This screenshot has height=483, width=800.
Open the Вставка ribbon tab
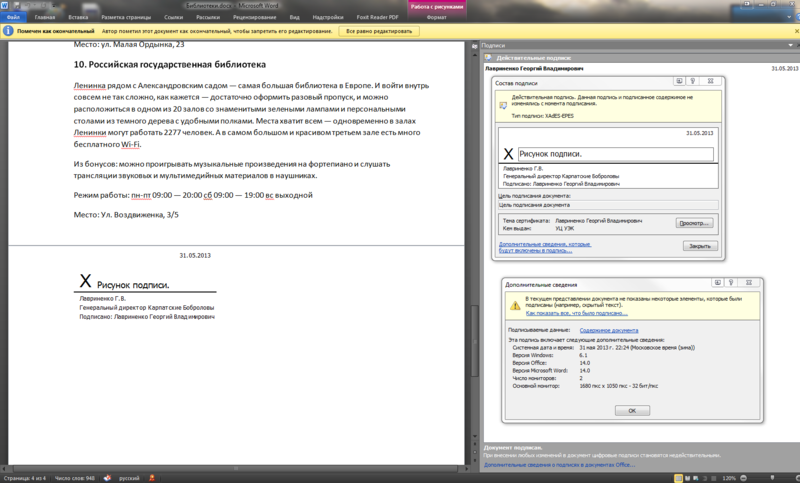tap(78, 17)
